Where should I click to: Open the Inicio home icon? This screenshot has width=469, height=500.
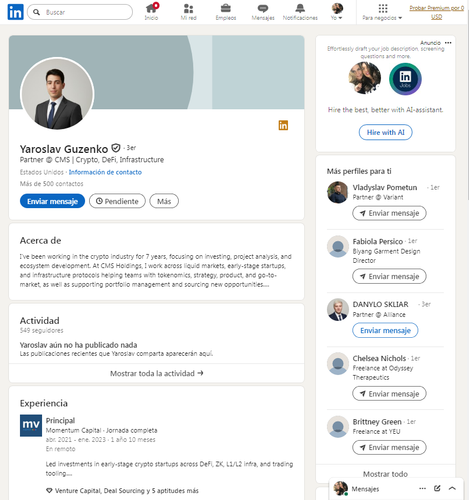151,12
